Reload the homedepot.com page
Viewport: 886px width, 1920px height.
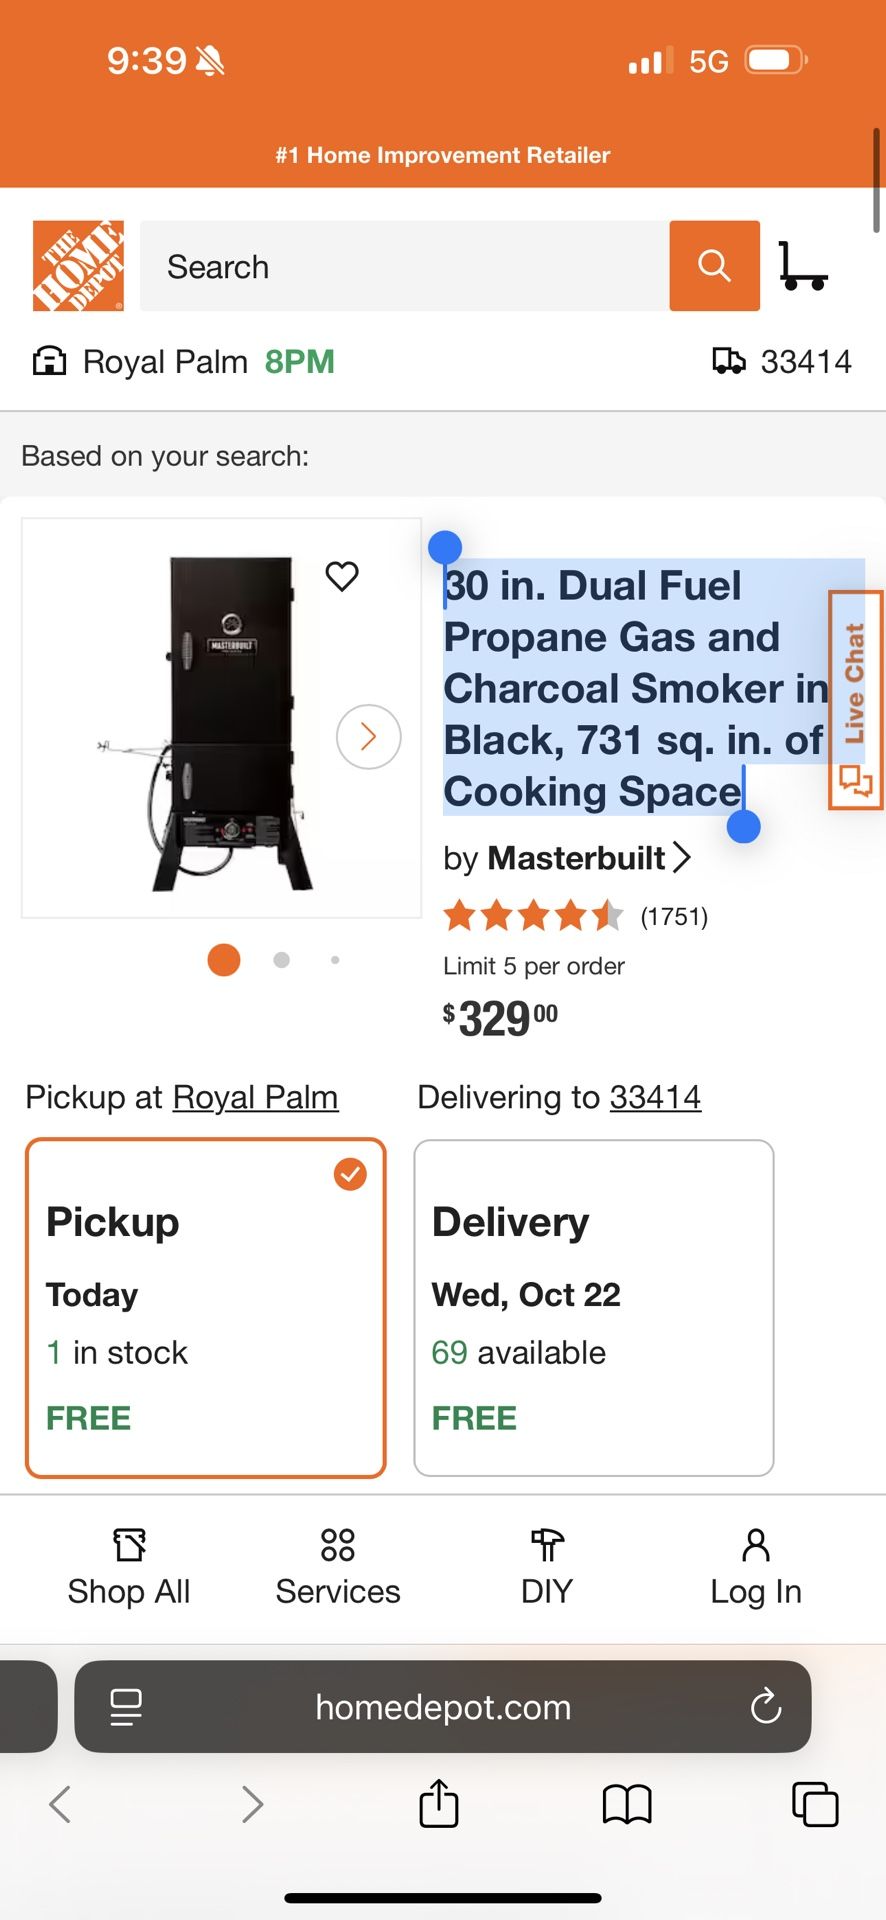pos(766,1706)
